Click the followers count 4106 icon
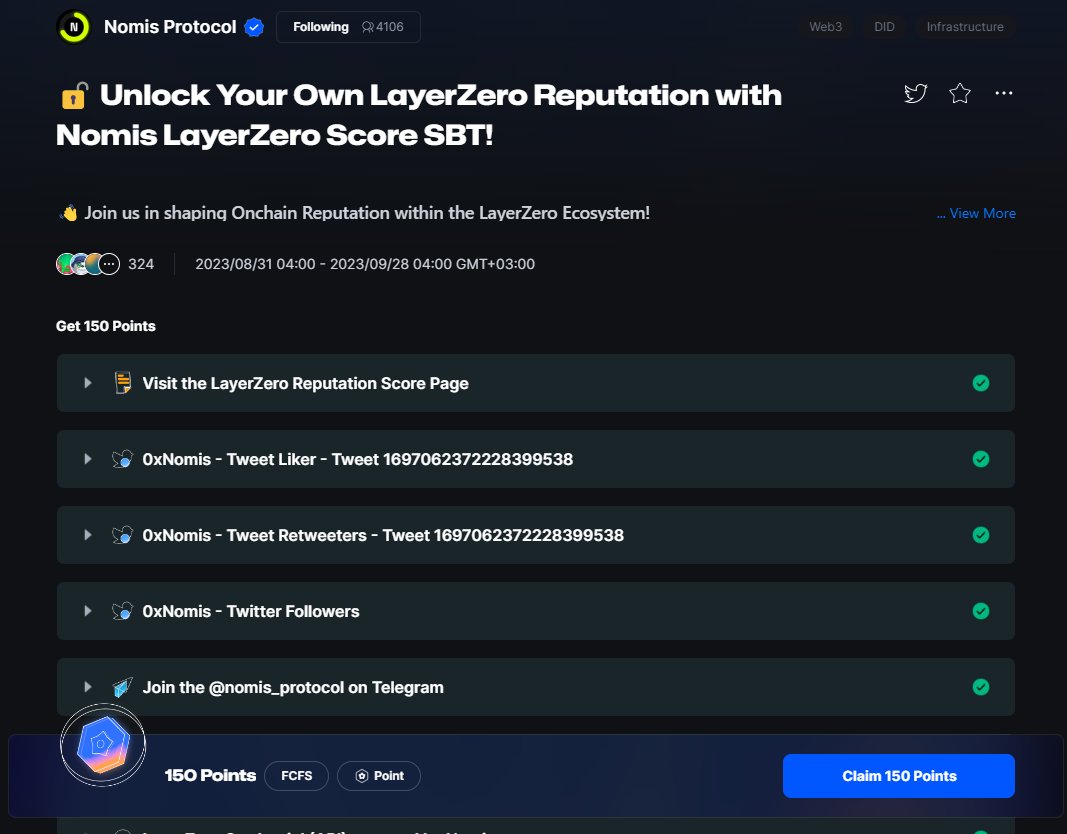This screenshot has width=1067, height=834. click(368, 27)
